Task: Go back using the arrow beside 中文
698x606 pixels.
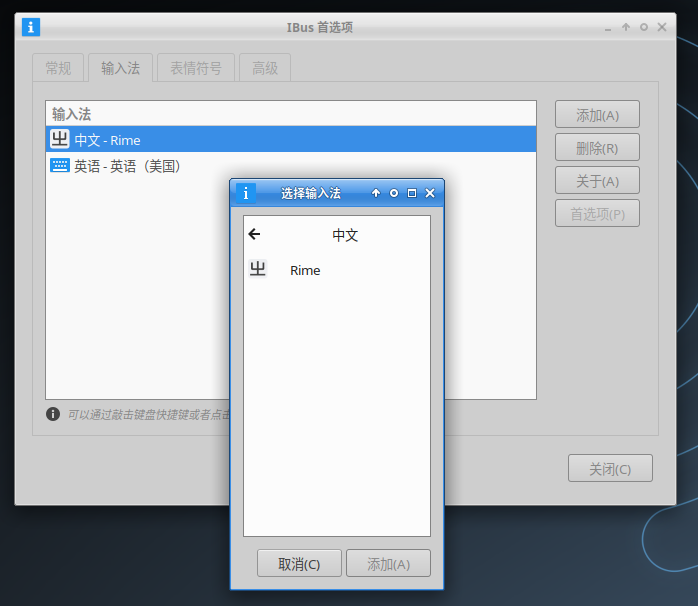Action: coord(254,234)
